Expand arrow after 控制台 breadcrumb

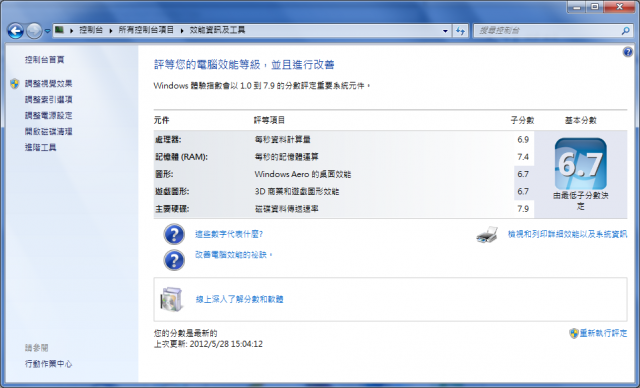[111, 31]
